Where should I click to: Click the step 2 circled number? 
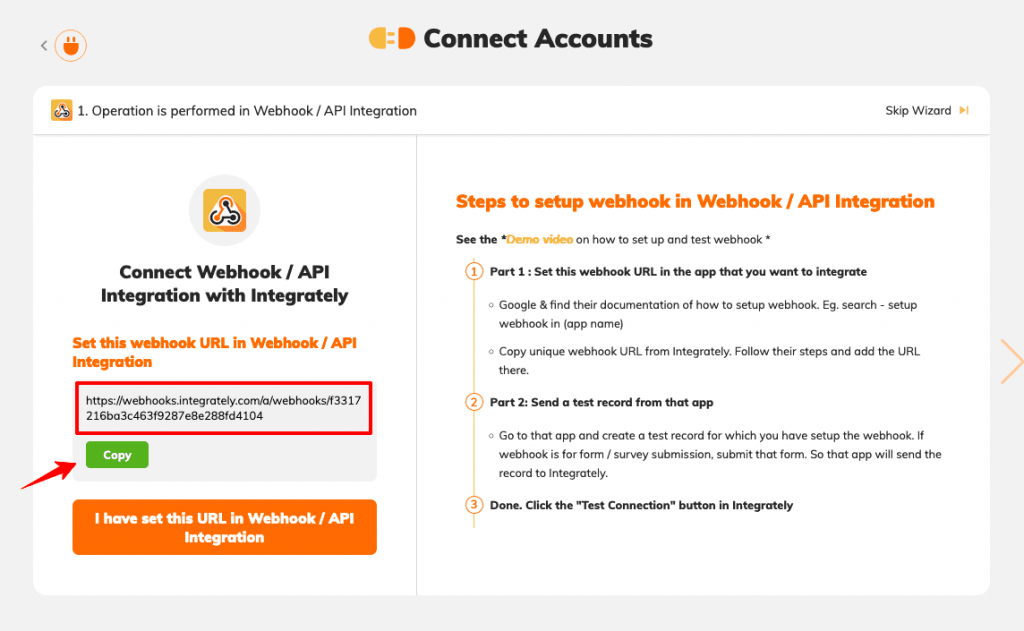coord(474,402)
